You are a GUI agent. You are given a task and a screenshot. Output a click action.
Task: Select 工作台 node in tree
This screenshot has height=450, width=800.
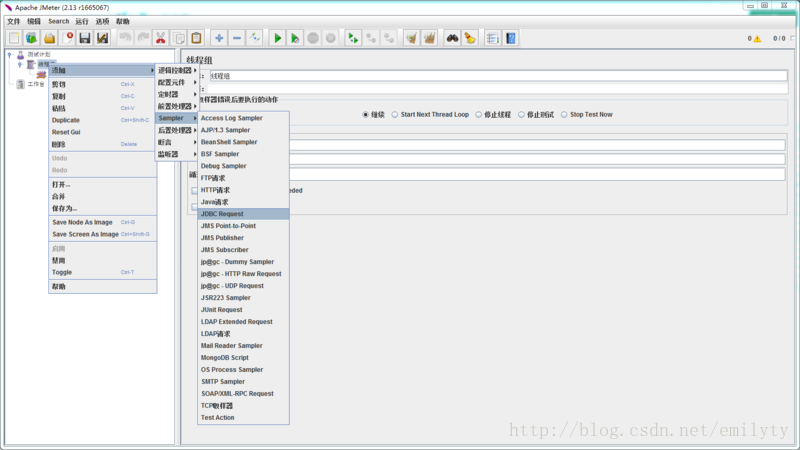pos(36,84)
